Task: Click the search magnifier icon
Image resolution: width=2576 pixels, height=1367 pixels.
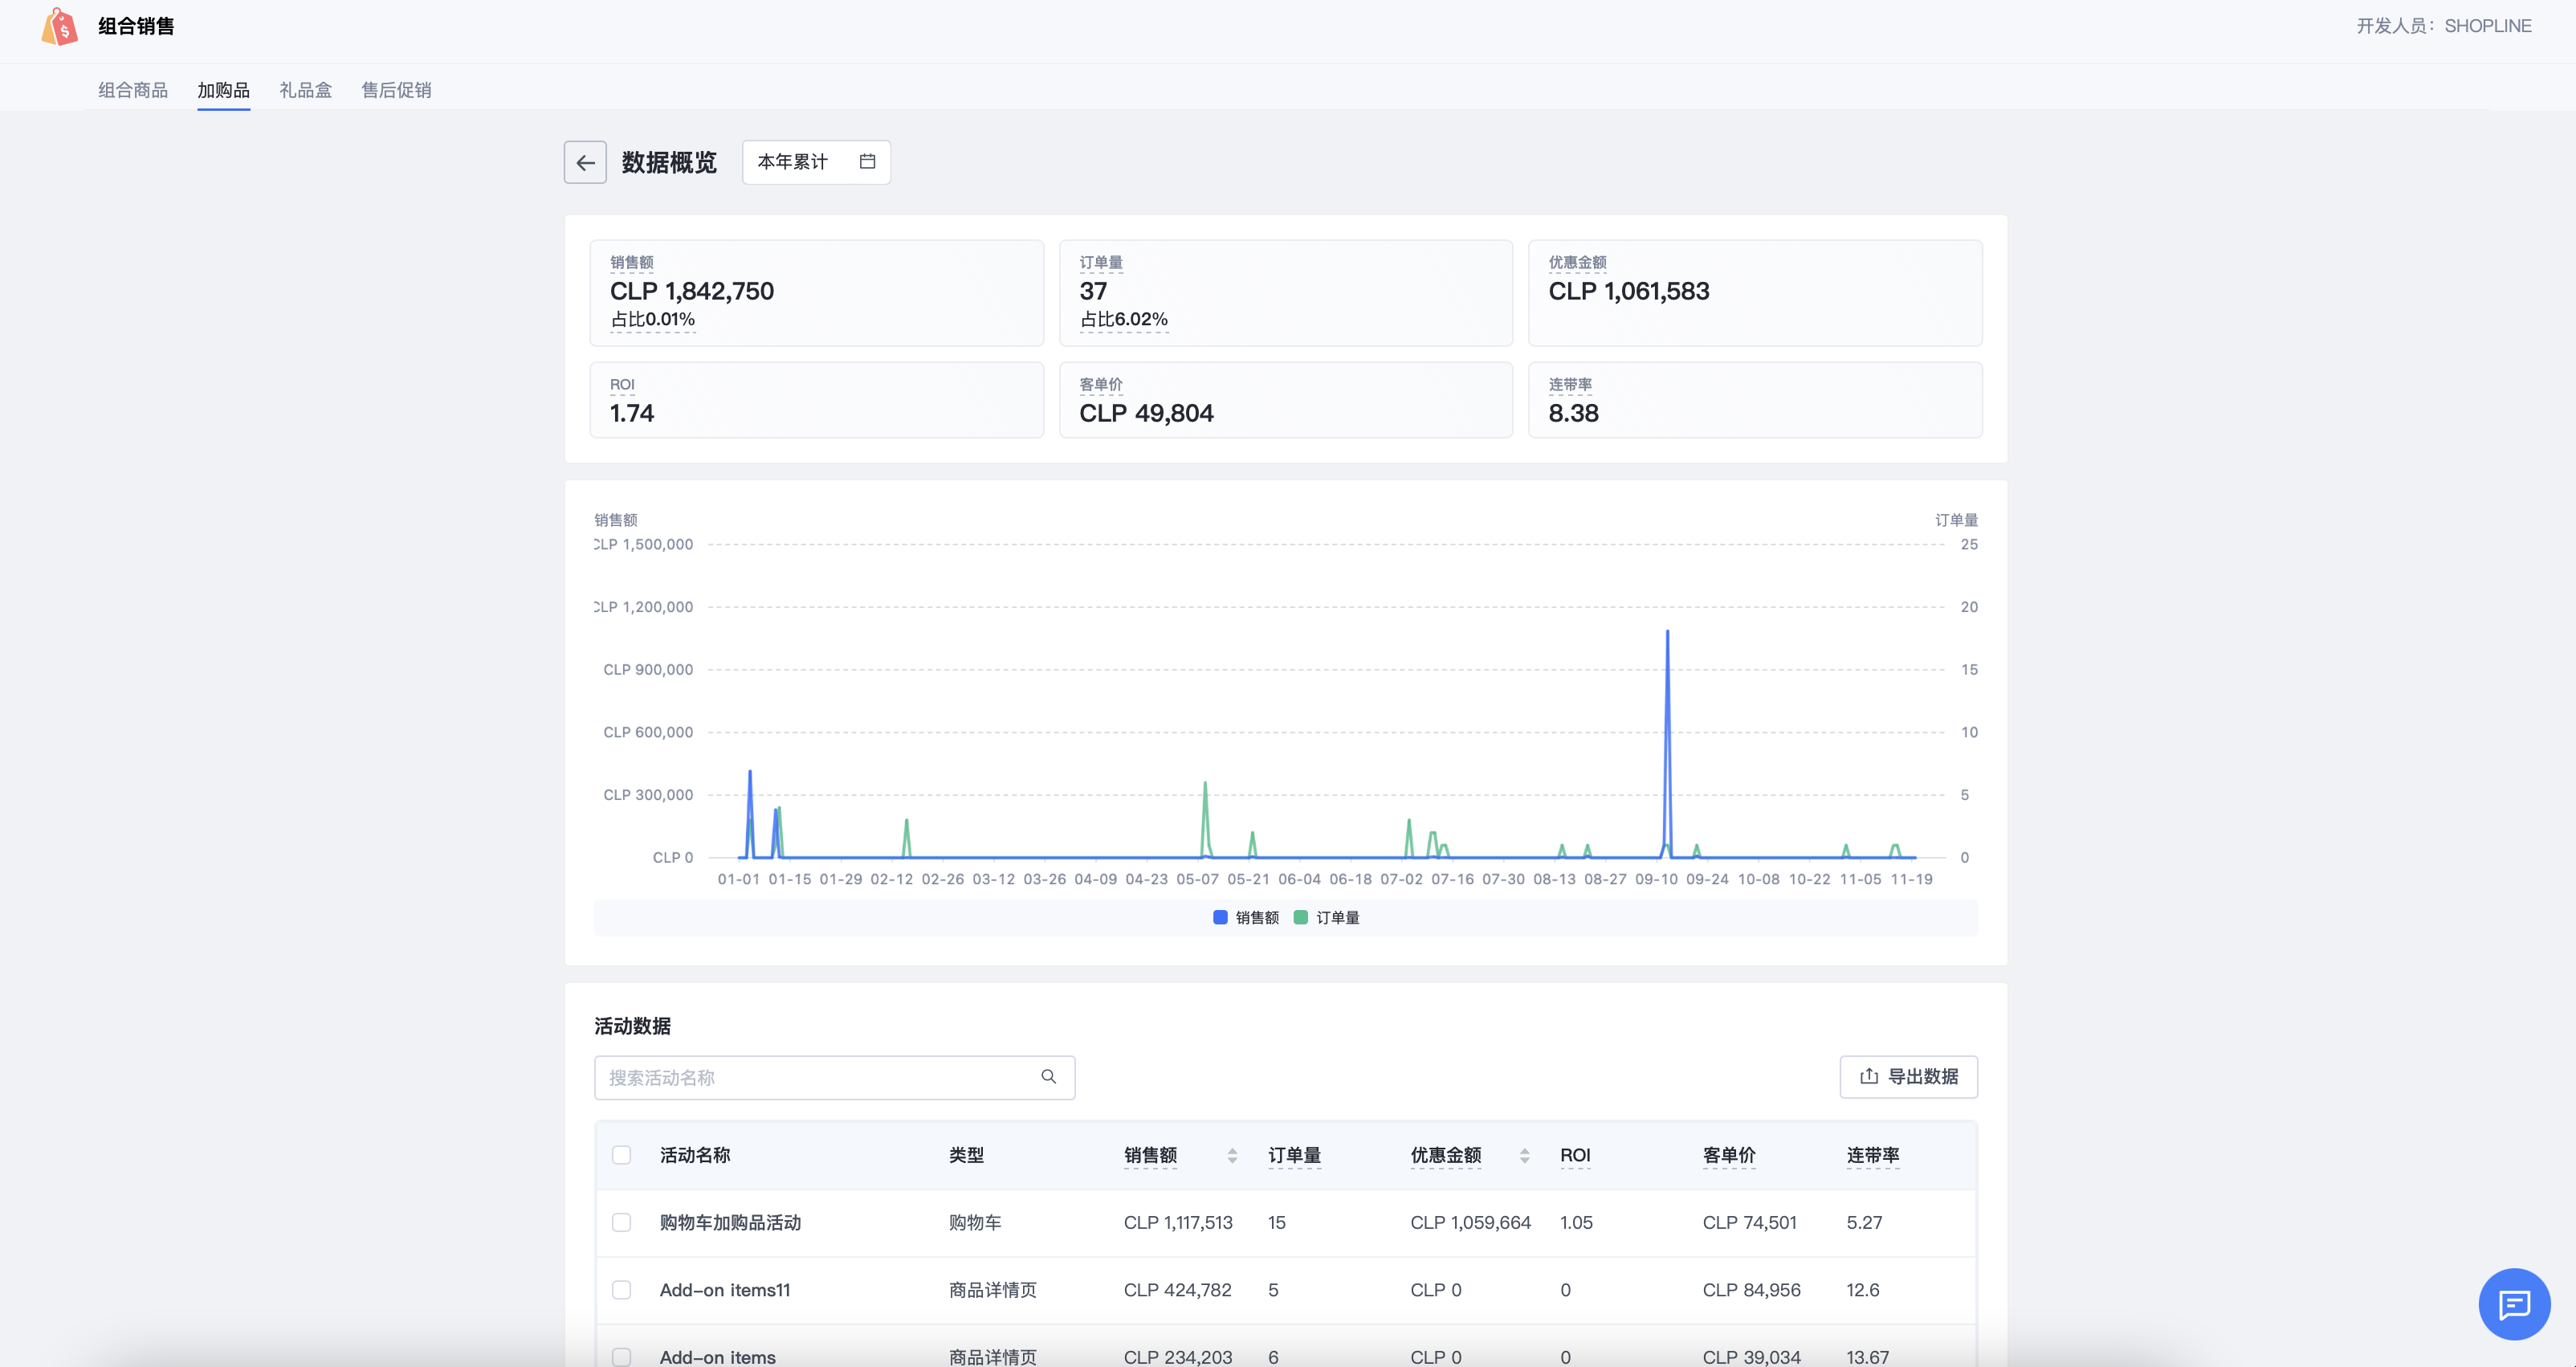Action: coord(1048,1076)
